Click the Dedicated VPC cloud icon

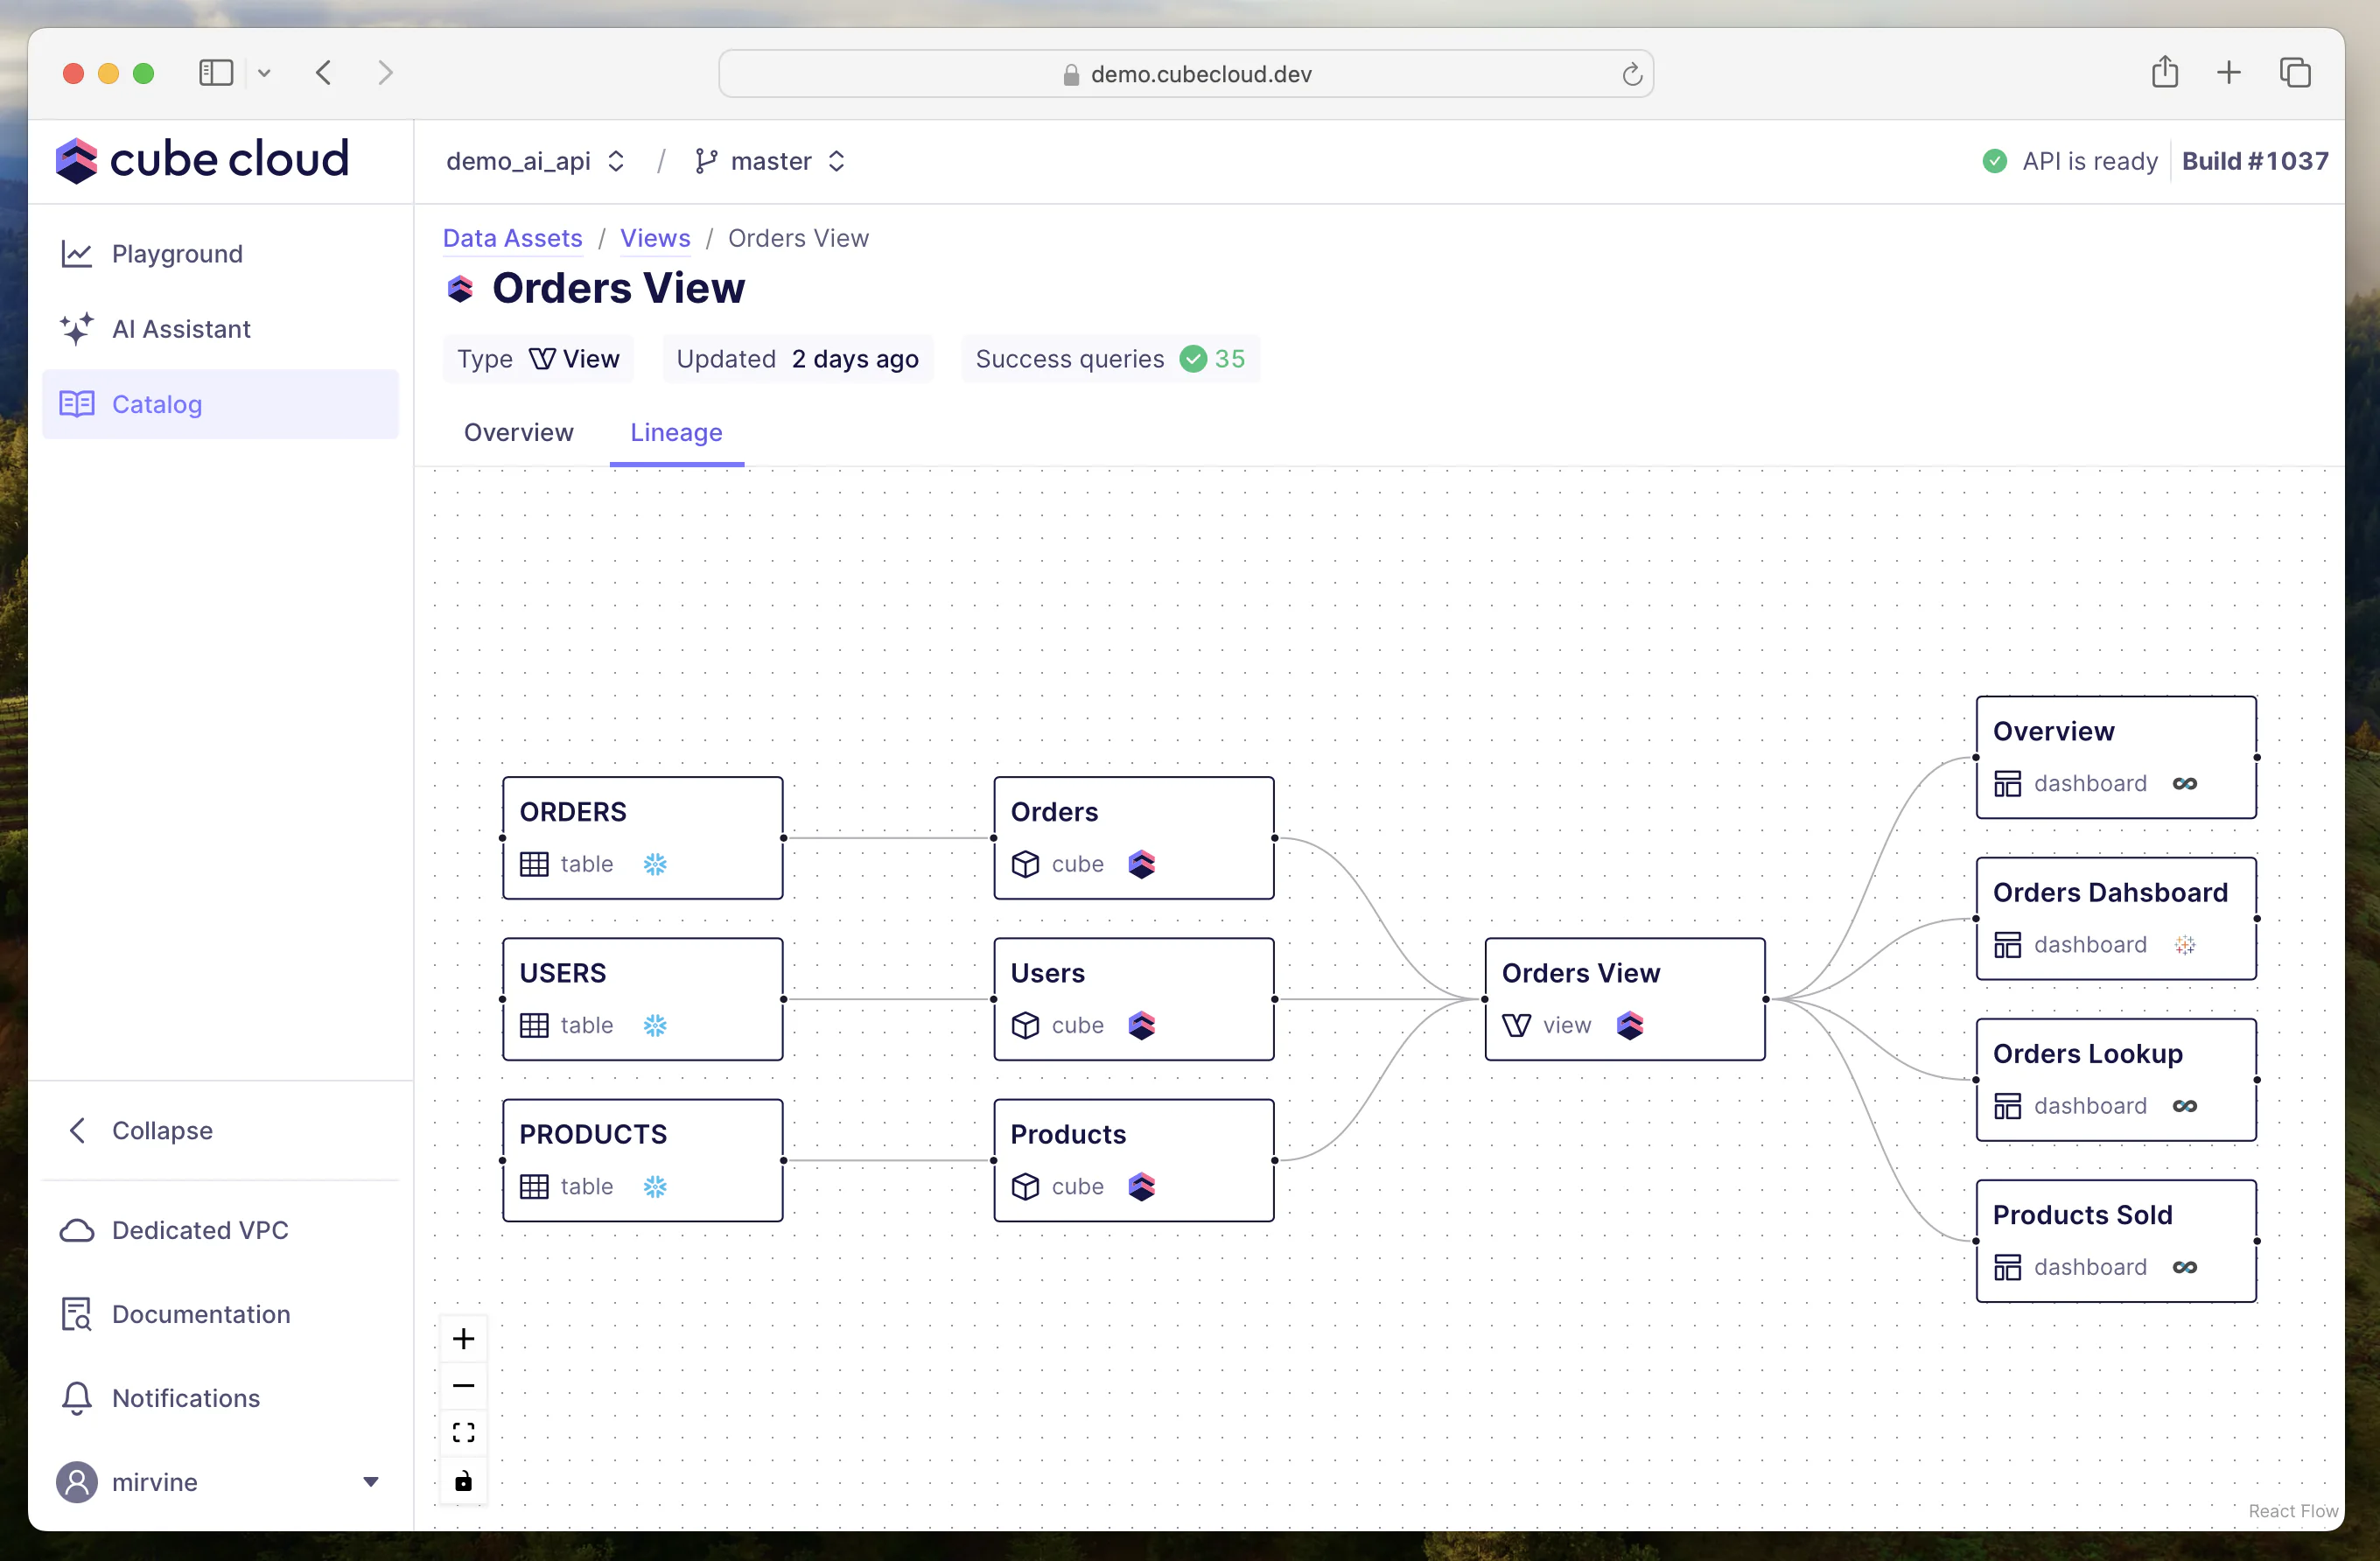point(77,1230)
